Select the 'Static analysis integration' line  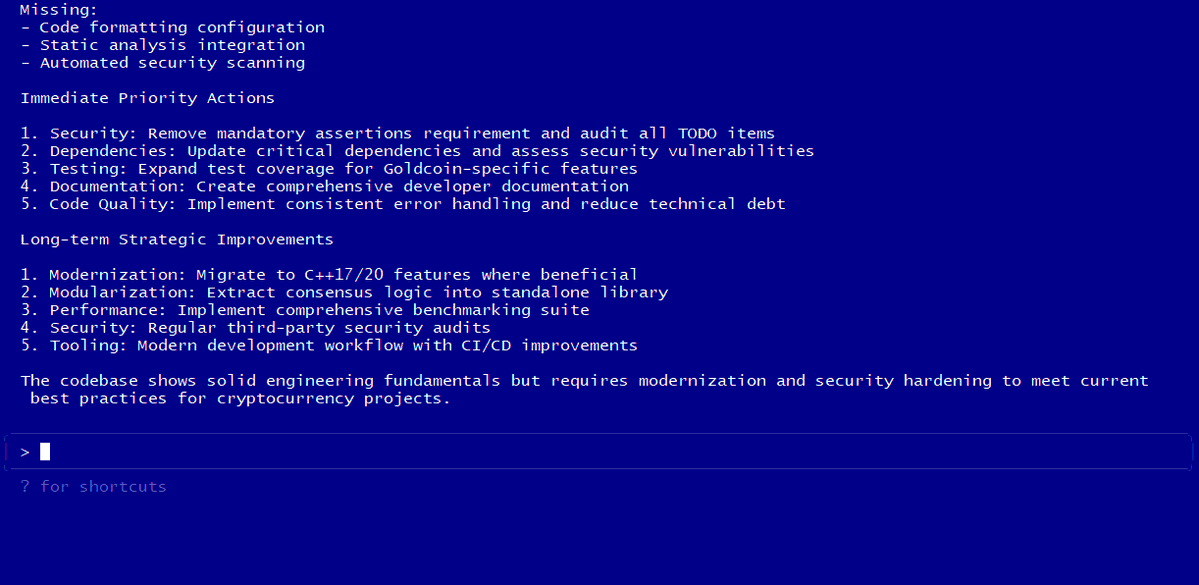163,45
